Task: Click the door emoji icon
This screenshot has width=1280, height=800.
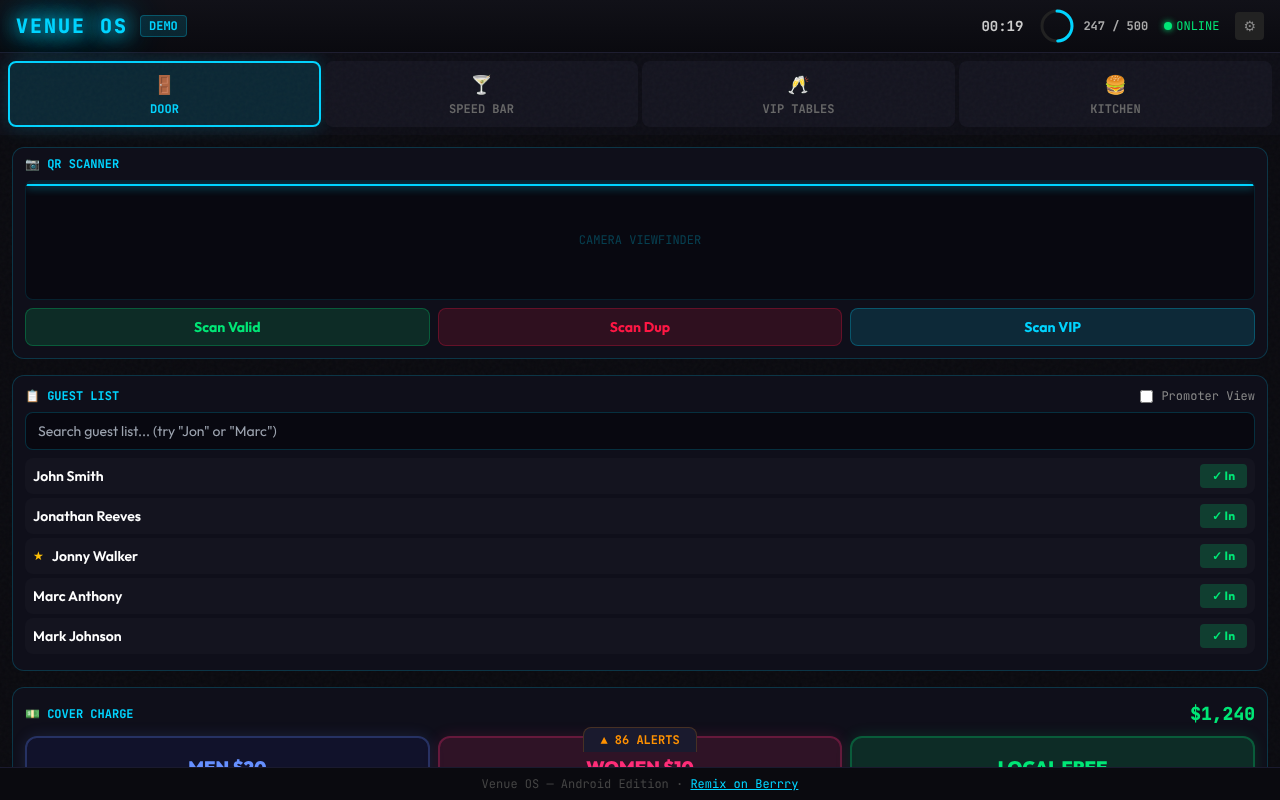Action: pyautogui.click(x=164, y=85)
